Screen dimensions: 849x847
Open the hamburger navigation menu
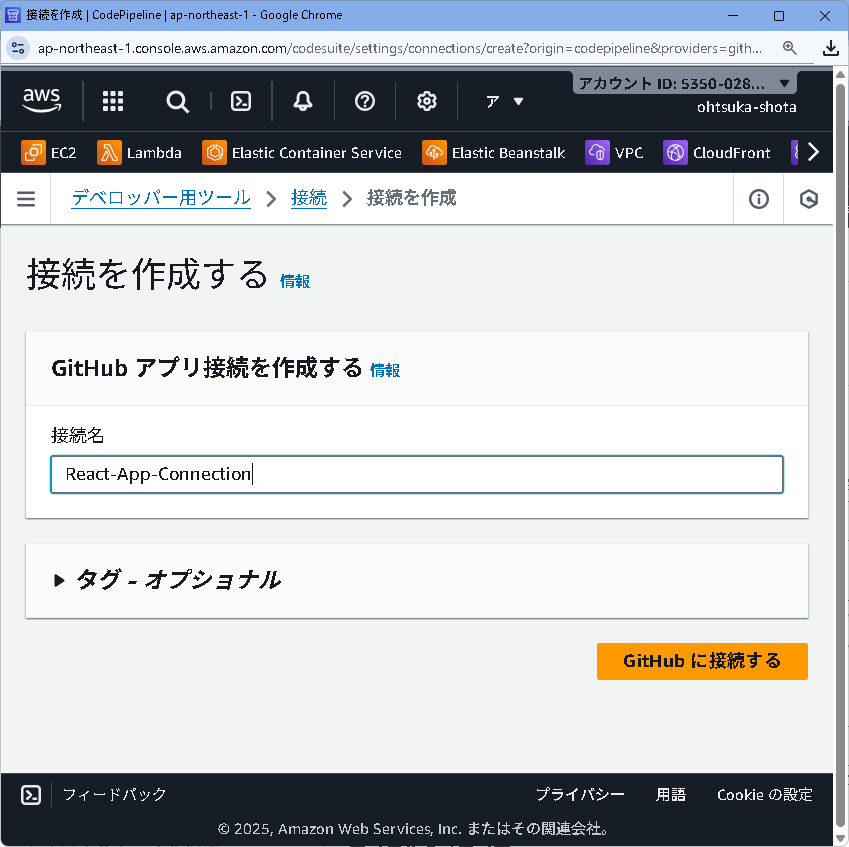(26, 198)
